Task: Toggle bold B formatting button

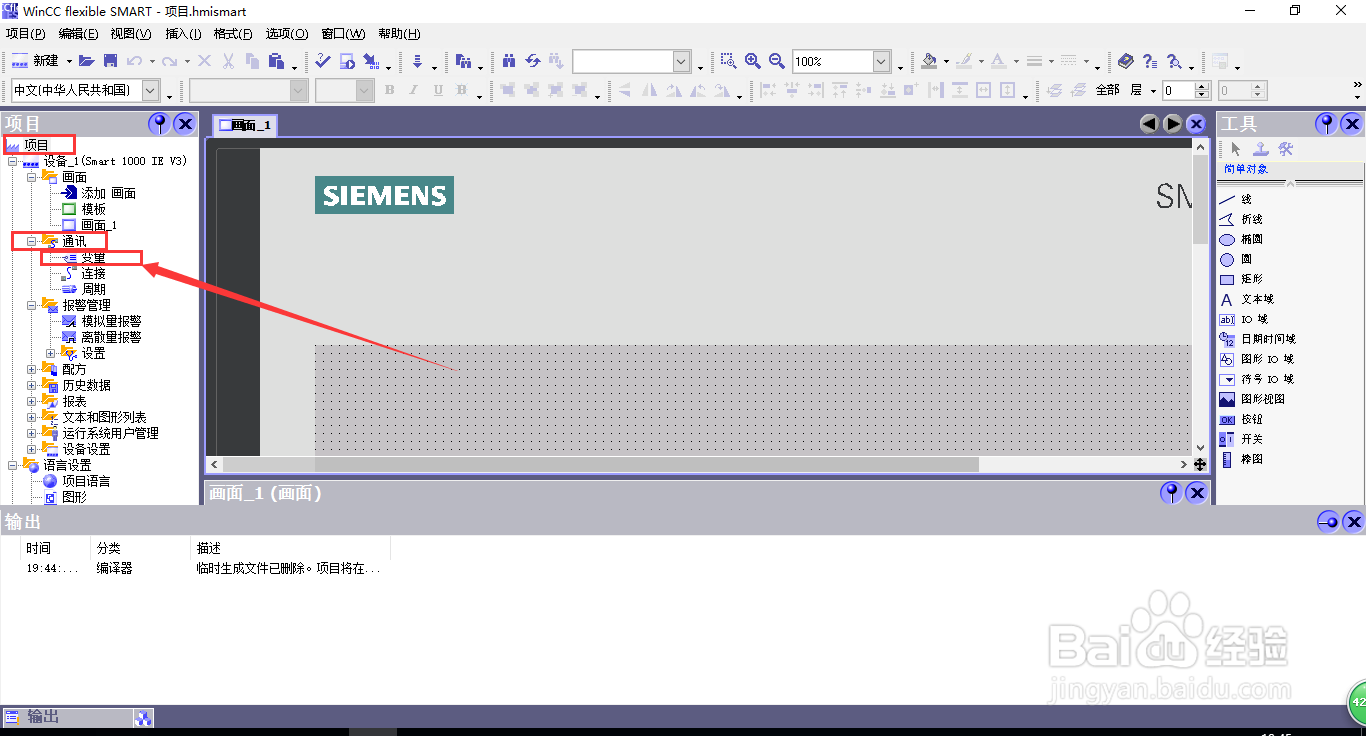Action: (x=390, y=90)
